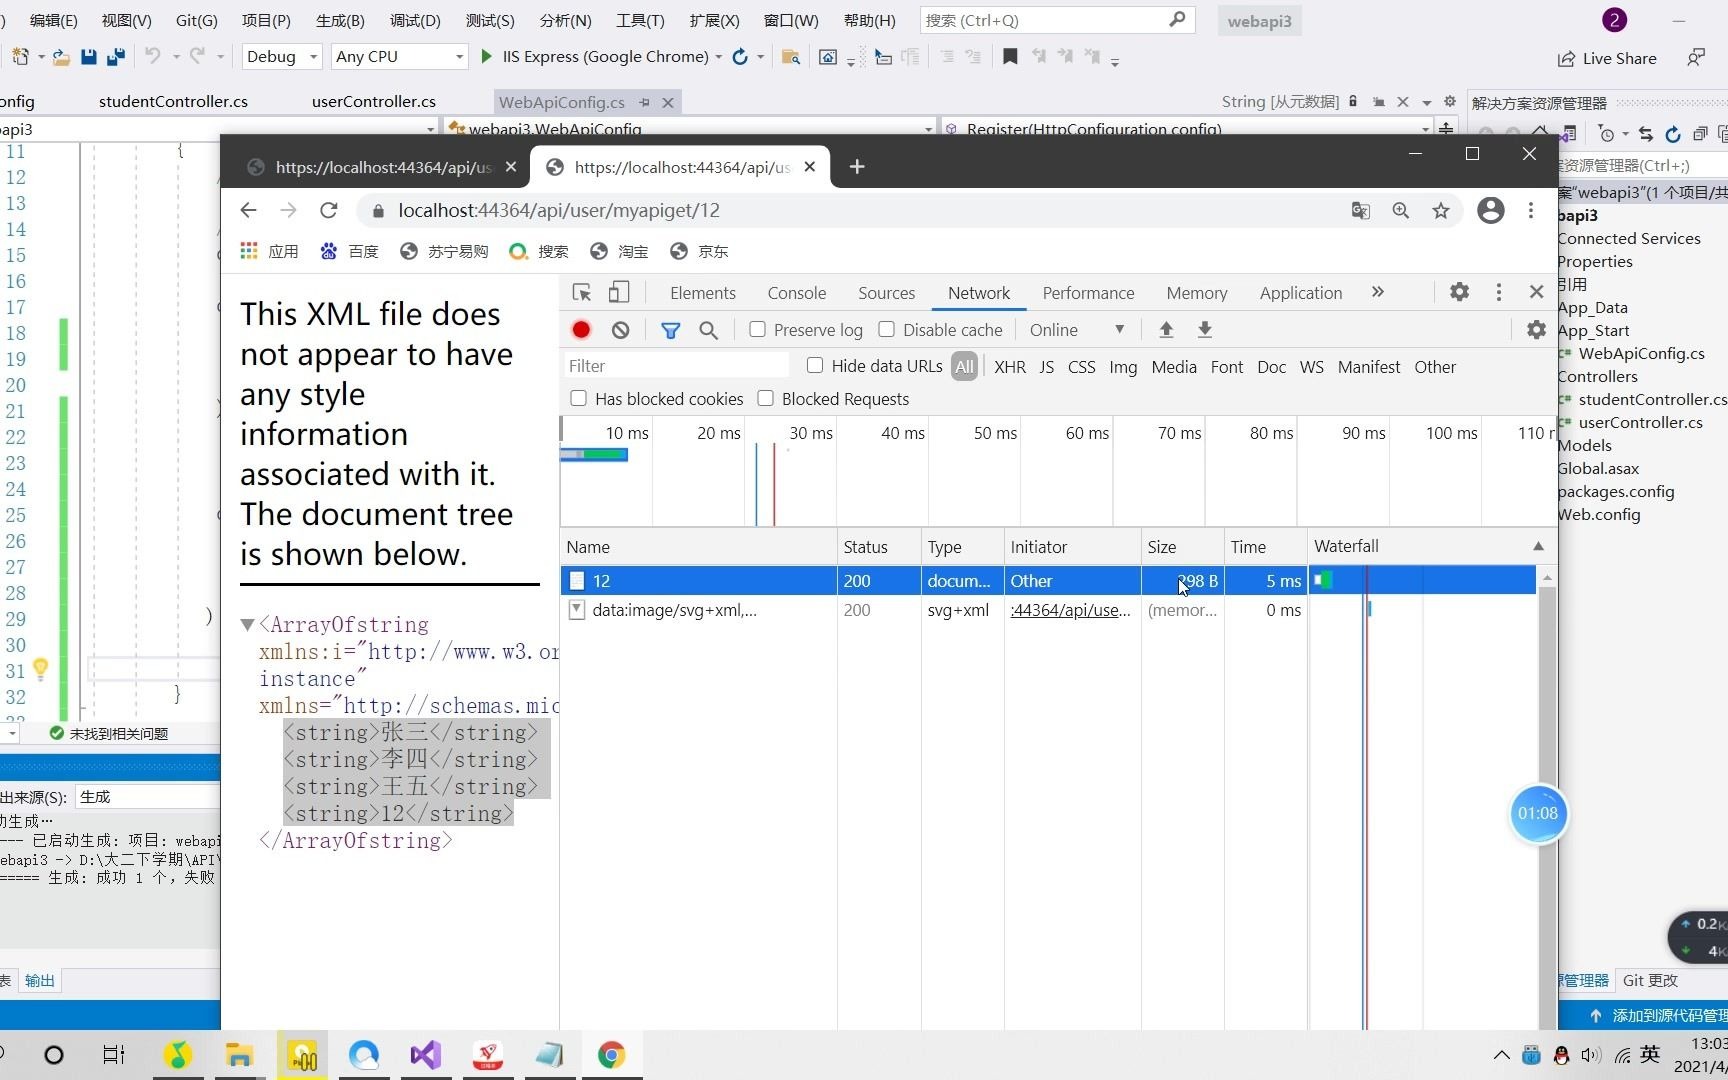
Task: Switch to the Console tab in DevTools
Action: click(796, 292)
